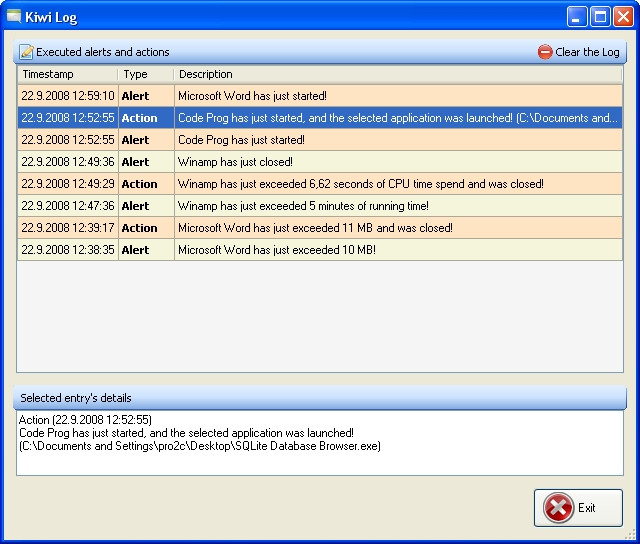The width and height of the screenshot is (640, 544).
Task: Click the SQLite Database Browser.exe path in details
Action: tap(200, 446)
